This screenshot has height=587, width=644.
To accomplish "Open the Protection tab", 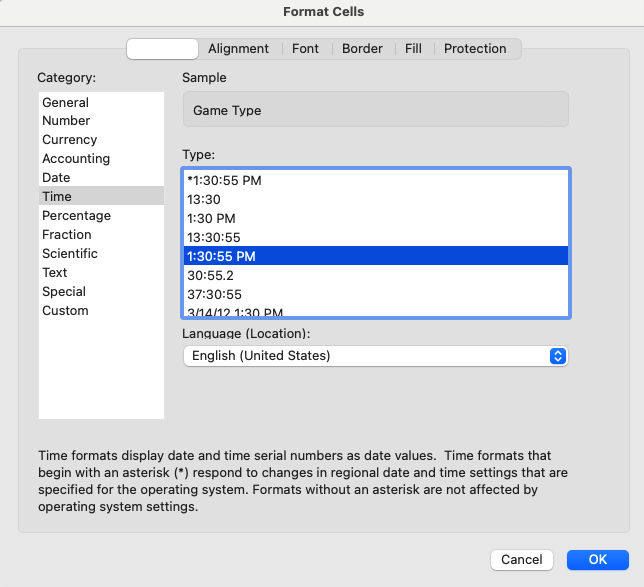I will click(475, 49).
